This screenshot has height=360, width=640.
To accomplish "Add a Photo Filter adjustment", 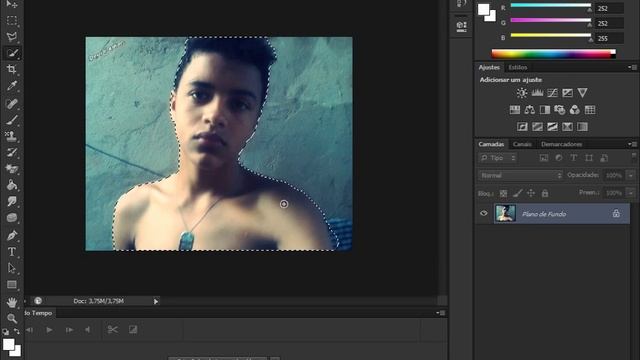I will tap(560, 110).
